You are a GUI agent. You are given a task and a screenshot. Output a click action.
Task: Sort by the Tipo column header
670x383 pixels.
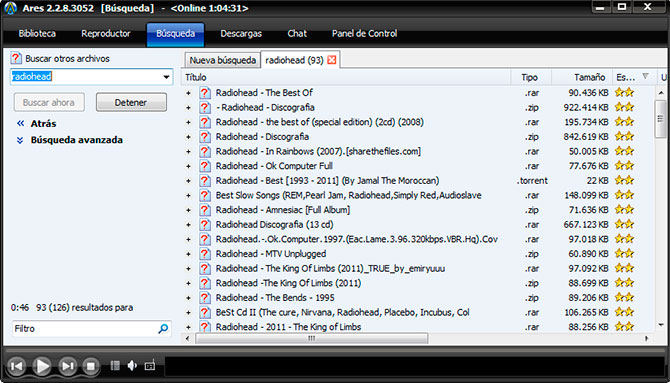pos(529,77)
